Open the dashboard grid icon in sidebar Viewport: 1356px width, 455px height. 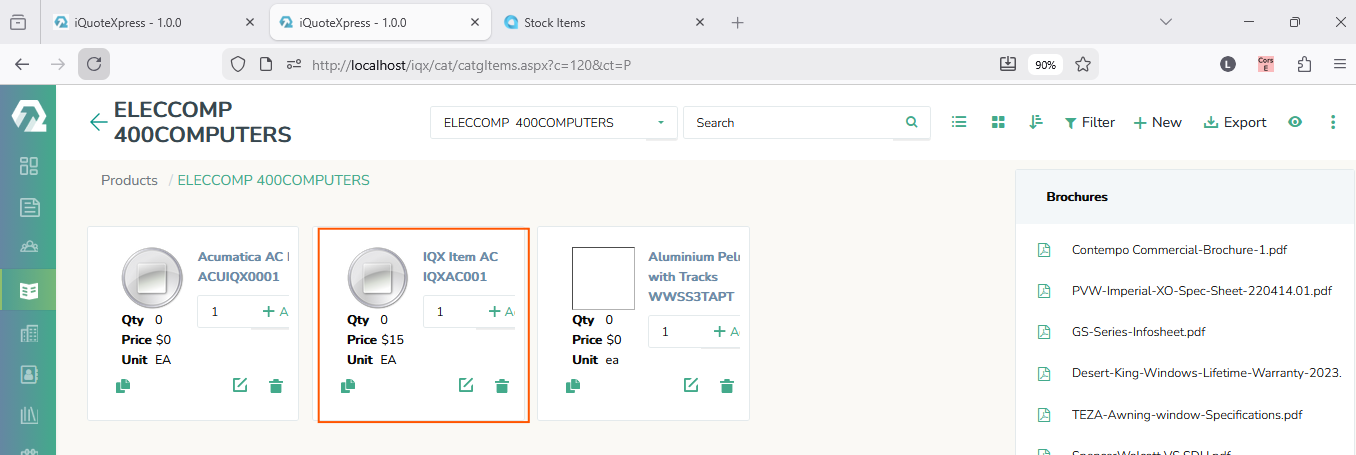pyautogui.click(x=29, y=166)
